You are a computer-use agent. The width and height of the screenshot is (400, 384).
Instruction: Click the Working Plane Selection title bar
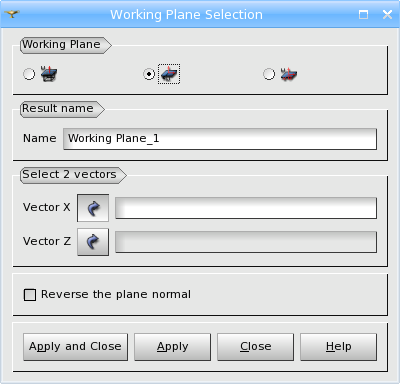(x=187, y=14)
